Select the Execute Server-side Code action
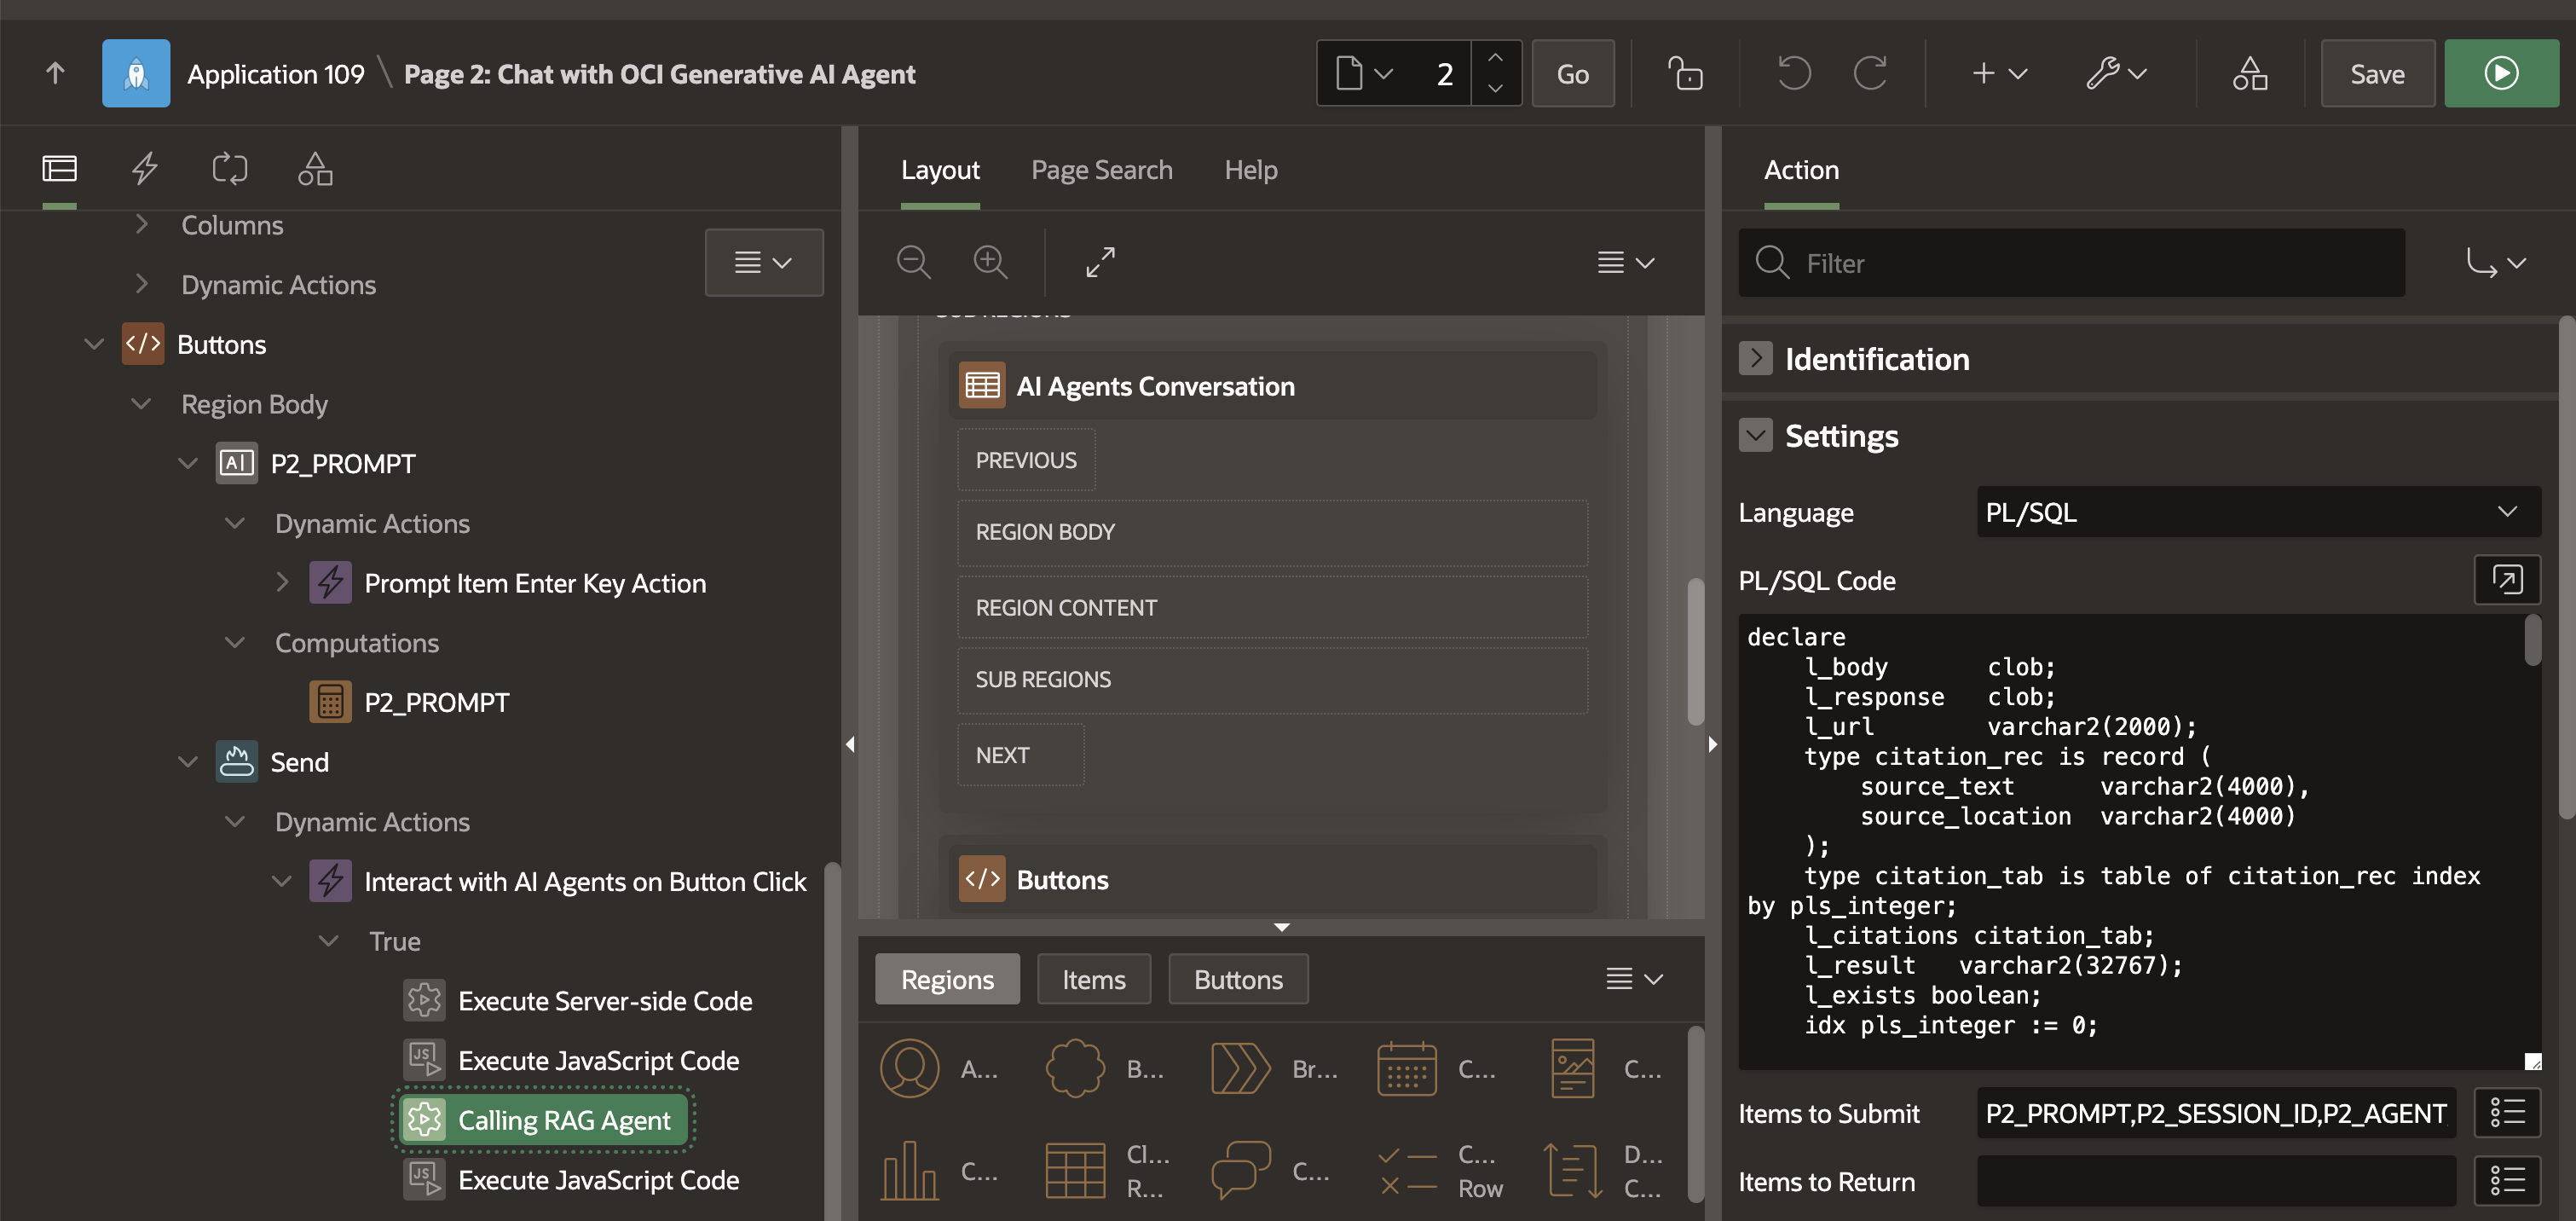This screenshot has width=2576, height=1221. click(x=604, y=1001)
